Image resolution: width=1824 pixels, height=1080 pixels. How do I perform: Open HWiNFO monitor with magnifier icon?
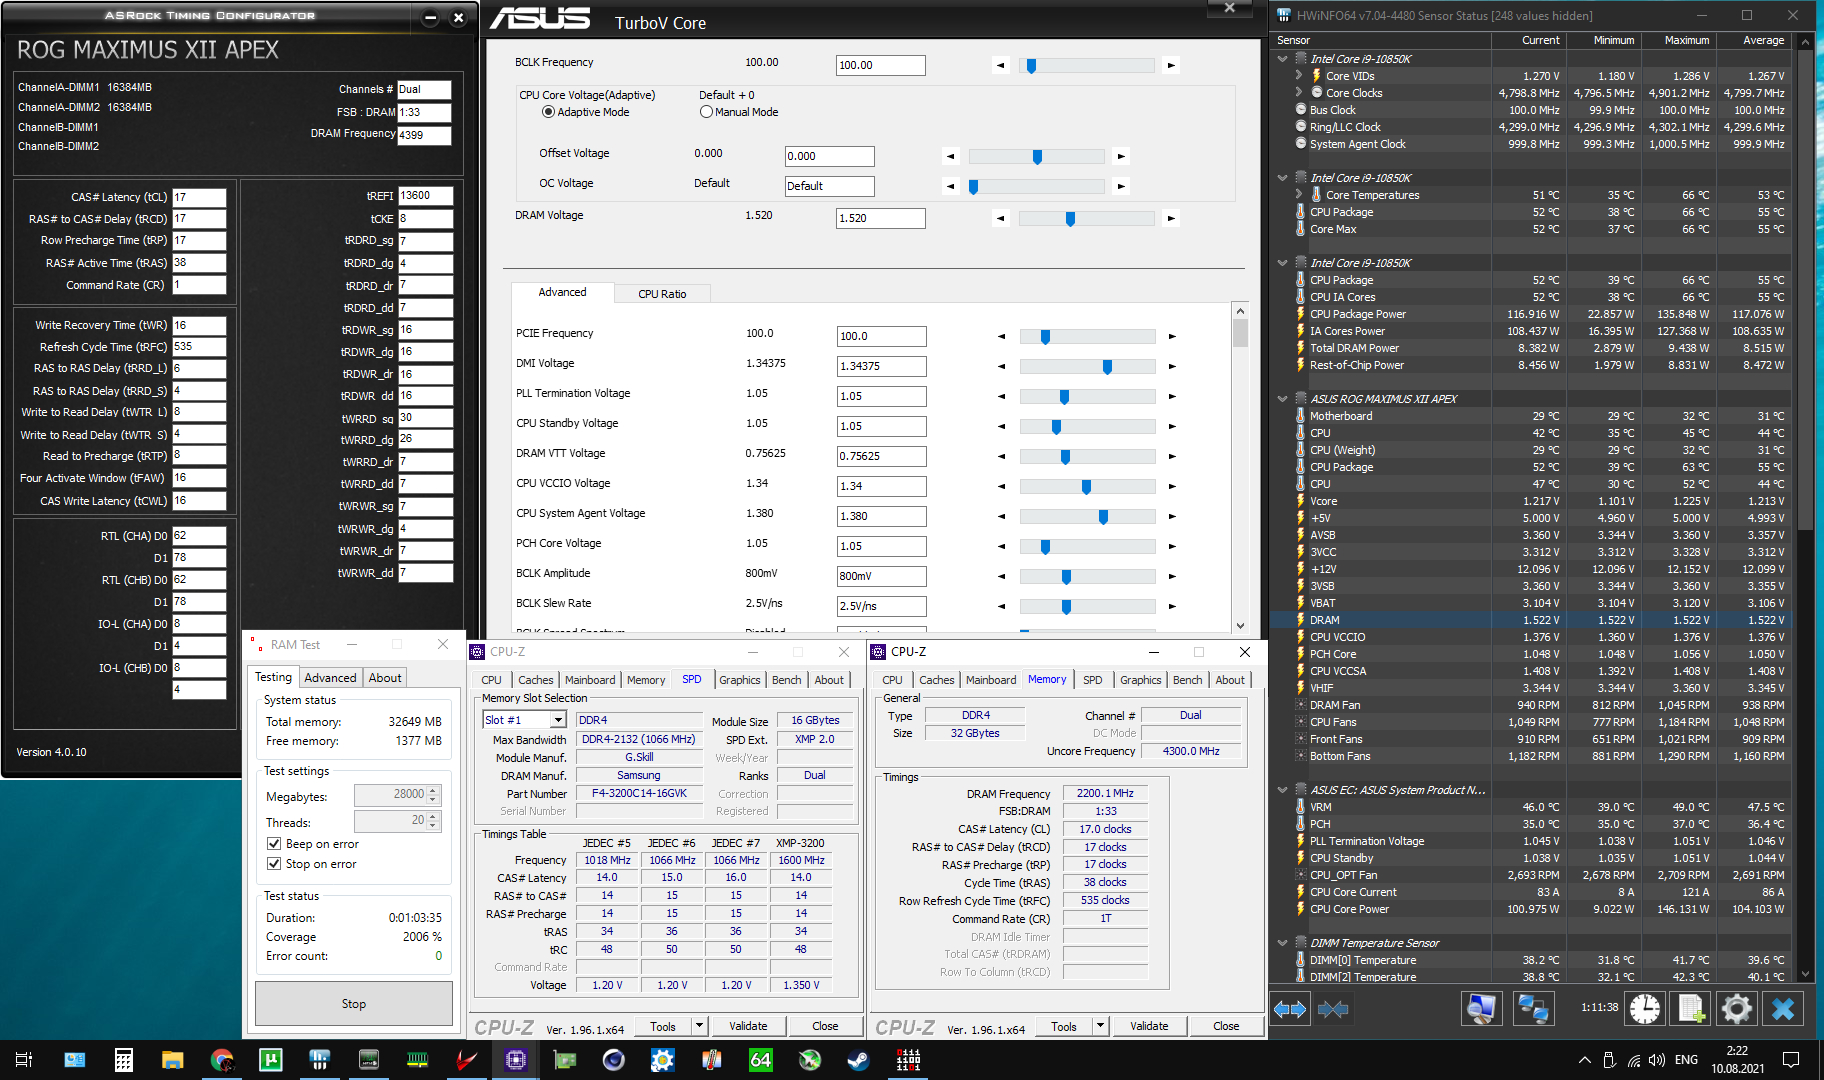coord(1482,1009)
